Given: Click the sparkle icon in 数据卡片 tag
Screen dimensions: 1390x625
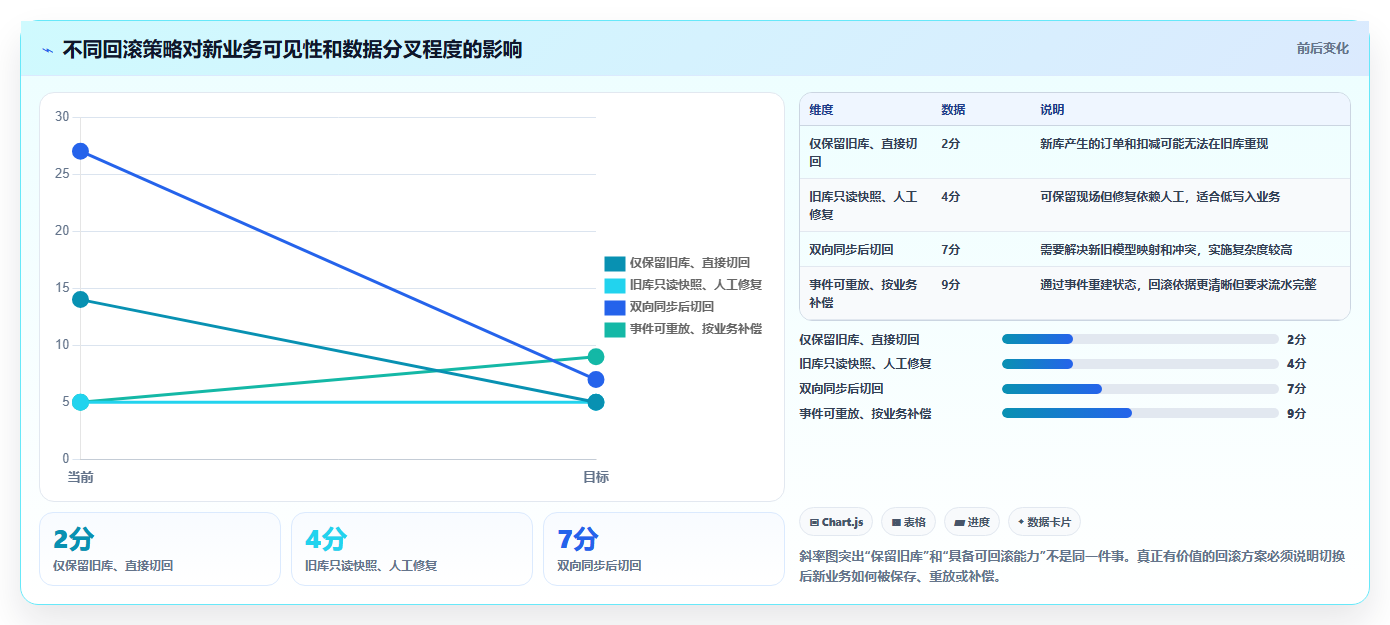Looking at the screenshot, I should pyautogui.click(x=1021, y=522).
